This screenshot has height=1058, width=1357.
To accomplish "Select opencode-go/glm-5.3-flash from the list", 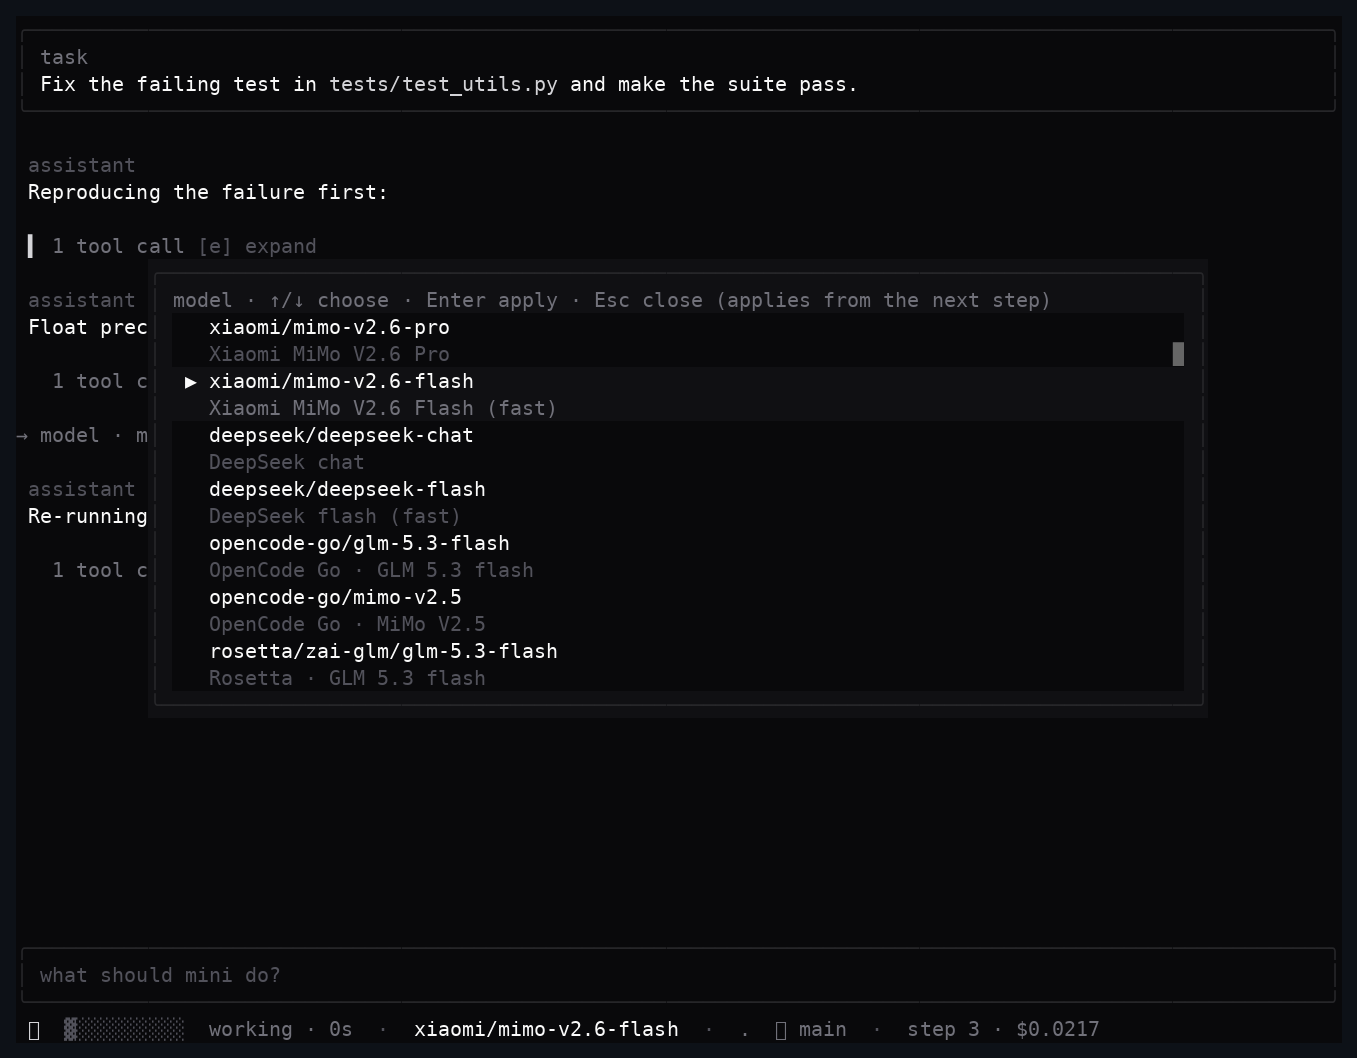I will [678, 556].
